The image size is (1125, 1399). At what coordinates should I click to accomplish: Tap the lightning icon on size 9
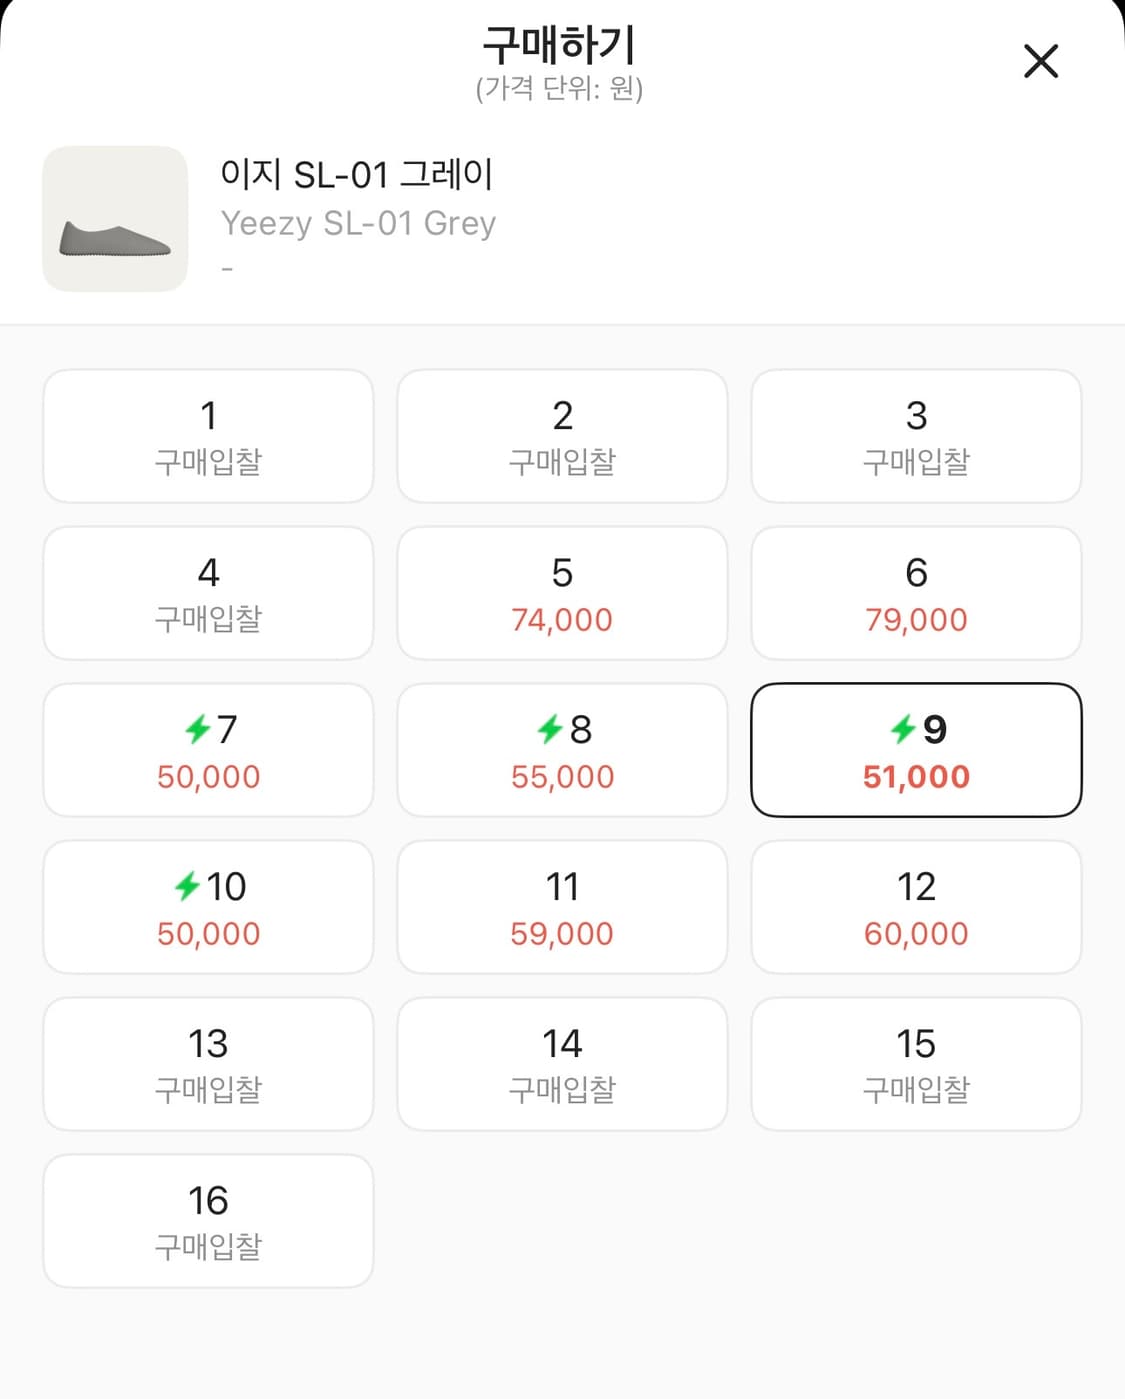(x=903, y=729)
